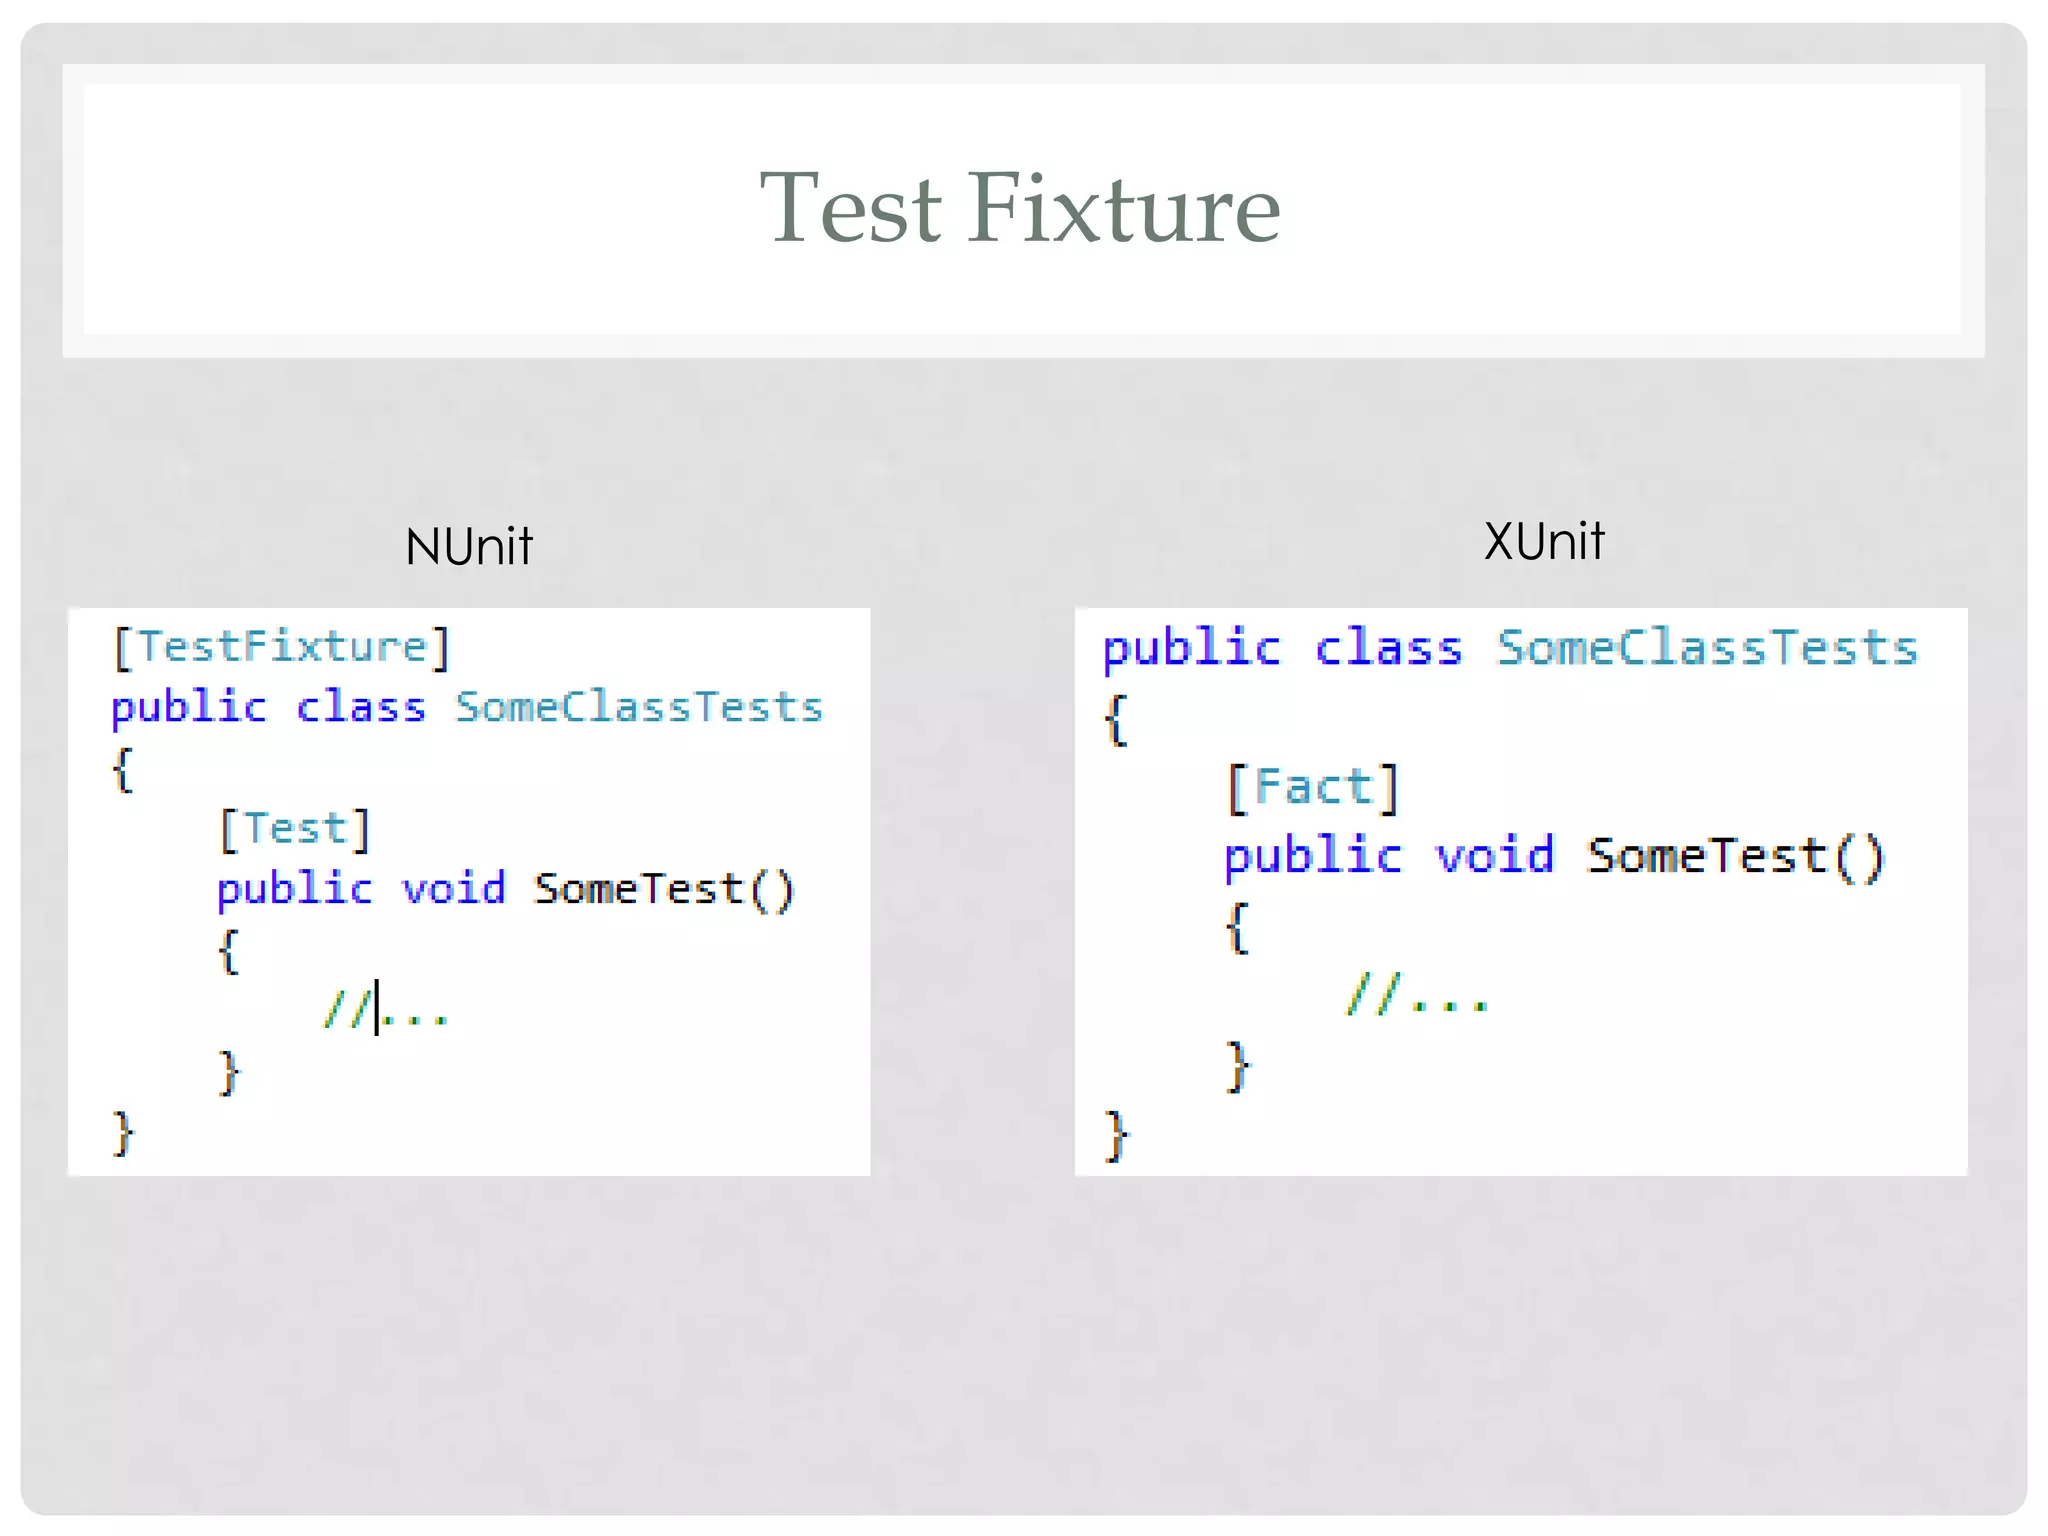Click SomeTest() method name under [Test]
Viewport: 2048px width, 1536px height.
(x=664, y=889)
